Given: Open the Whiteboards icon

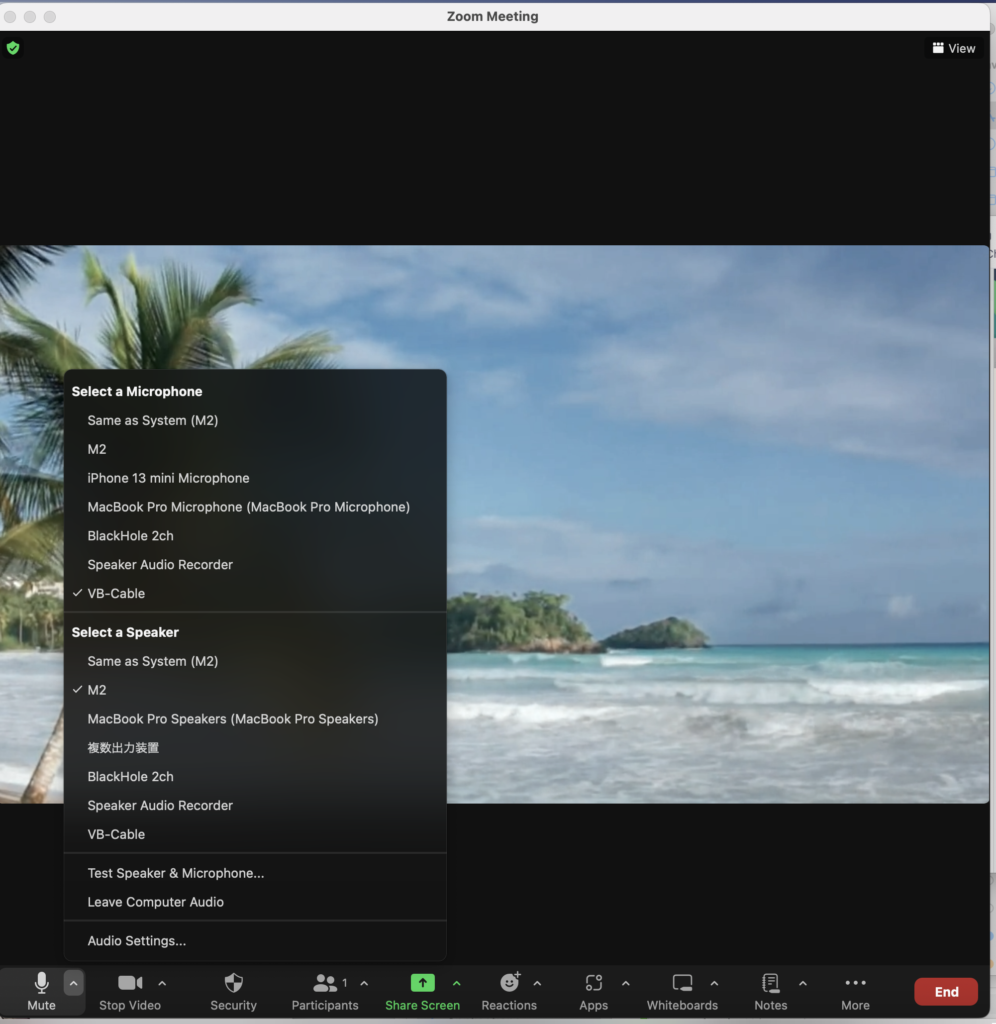Looking at the screenshot, I should tap(683, 983).
